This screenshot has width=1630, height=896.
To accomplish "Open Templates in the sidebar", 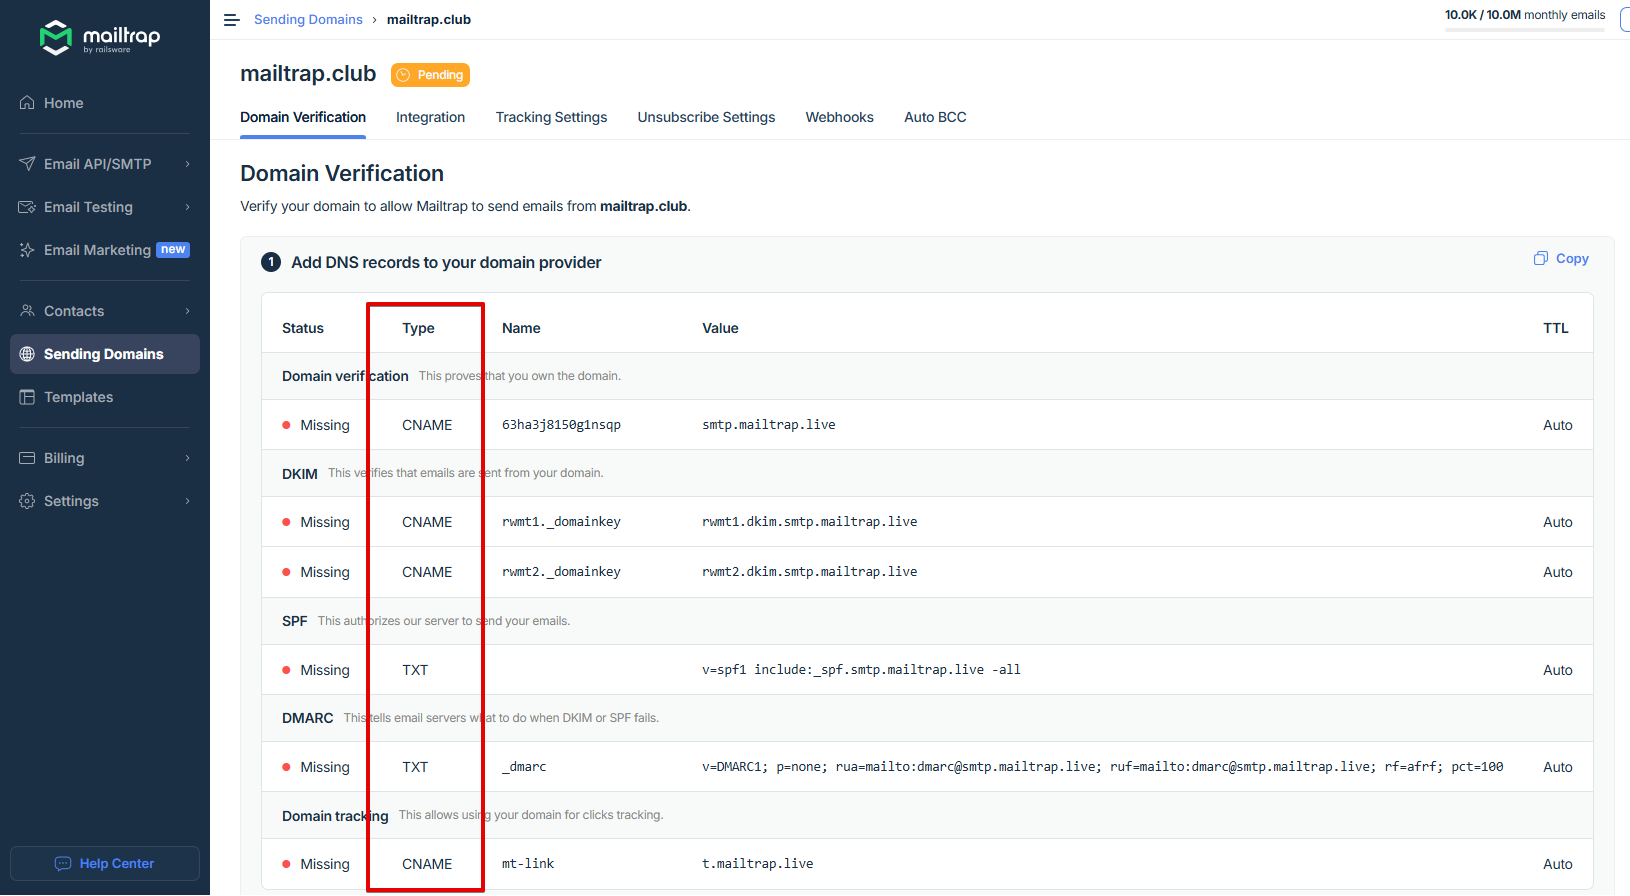I will (x=105, y=397).
